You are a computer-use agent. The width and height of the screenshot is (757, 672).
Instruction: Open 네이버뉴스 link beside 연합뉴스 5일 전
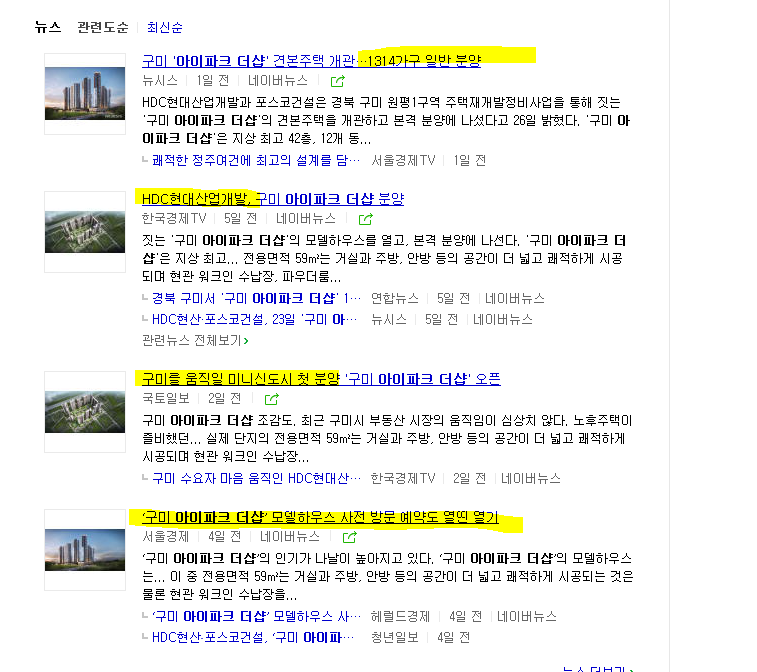tap(515, 298)
